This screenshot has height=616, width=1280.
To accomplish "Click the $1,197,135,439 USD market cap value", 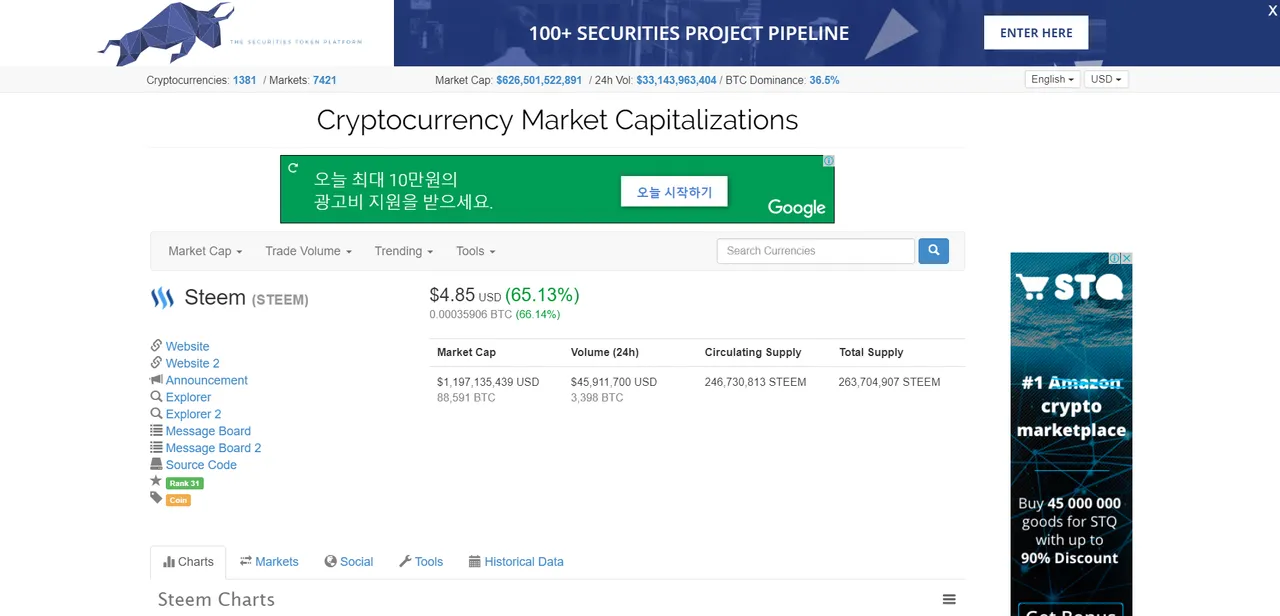I will tap(488, 382).
